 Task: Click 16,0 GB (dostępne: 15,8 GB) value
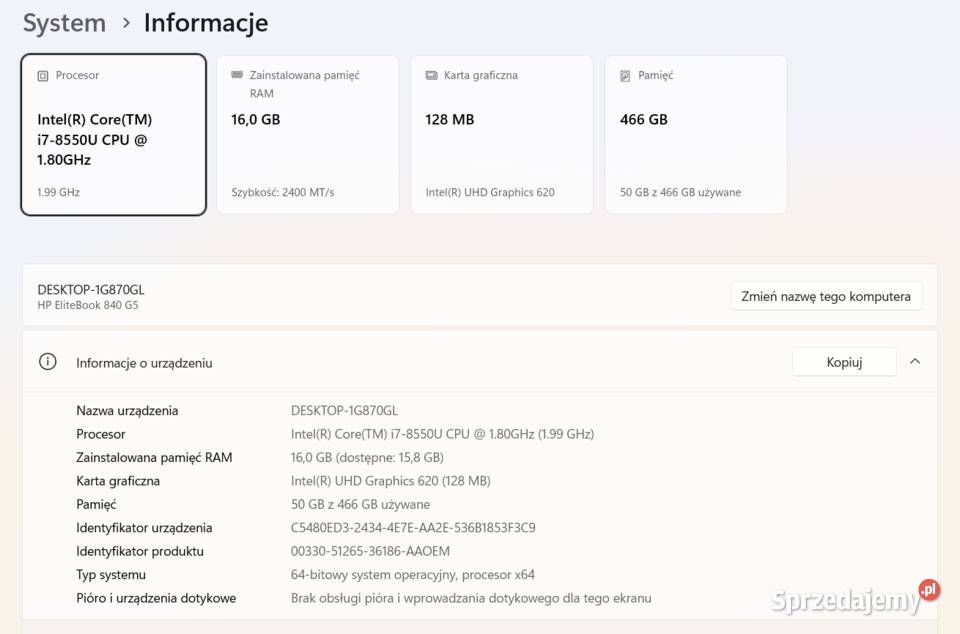[x=367, y=457]
